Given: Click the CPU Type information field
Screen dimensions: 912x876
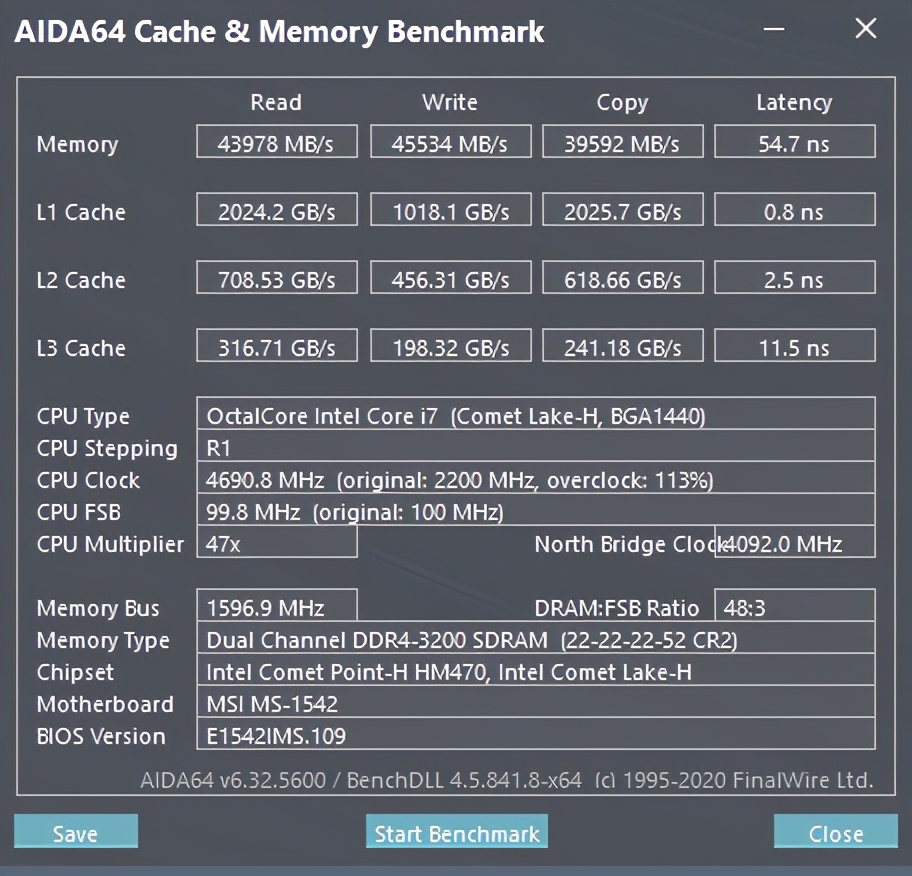Looking at the screenshot, I should tap(535, 415).
